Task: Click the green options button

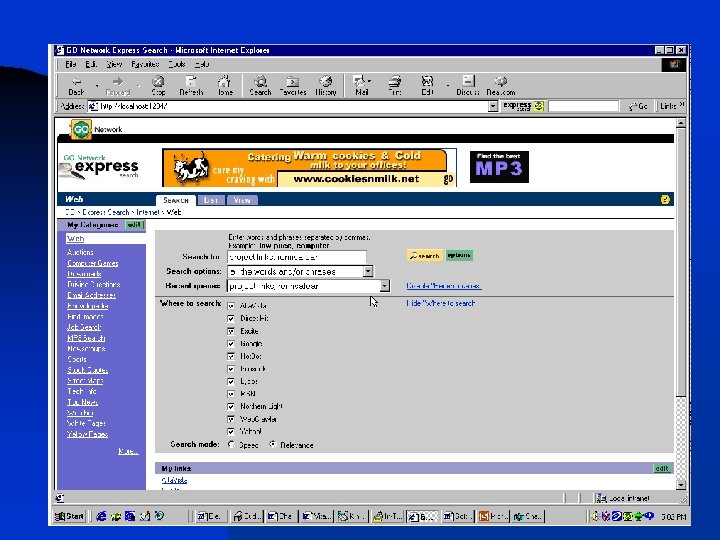Action: pyautogui.click(x=459, y=255)
